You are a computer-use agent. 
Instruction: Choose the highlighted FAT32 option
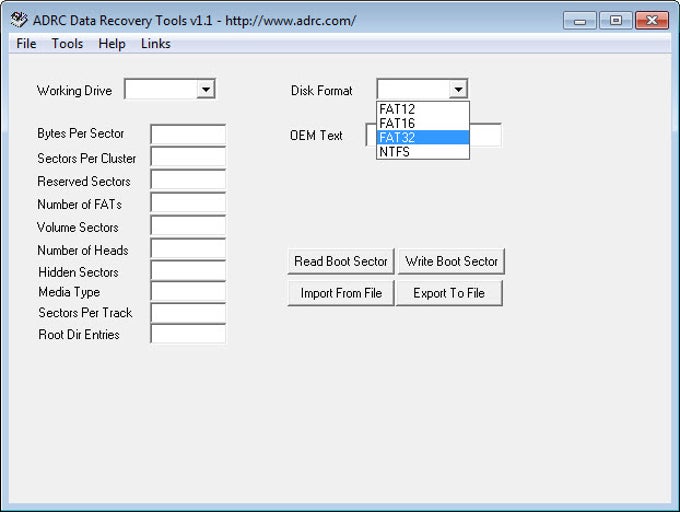pyautogui.click(x=423, y=137)
